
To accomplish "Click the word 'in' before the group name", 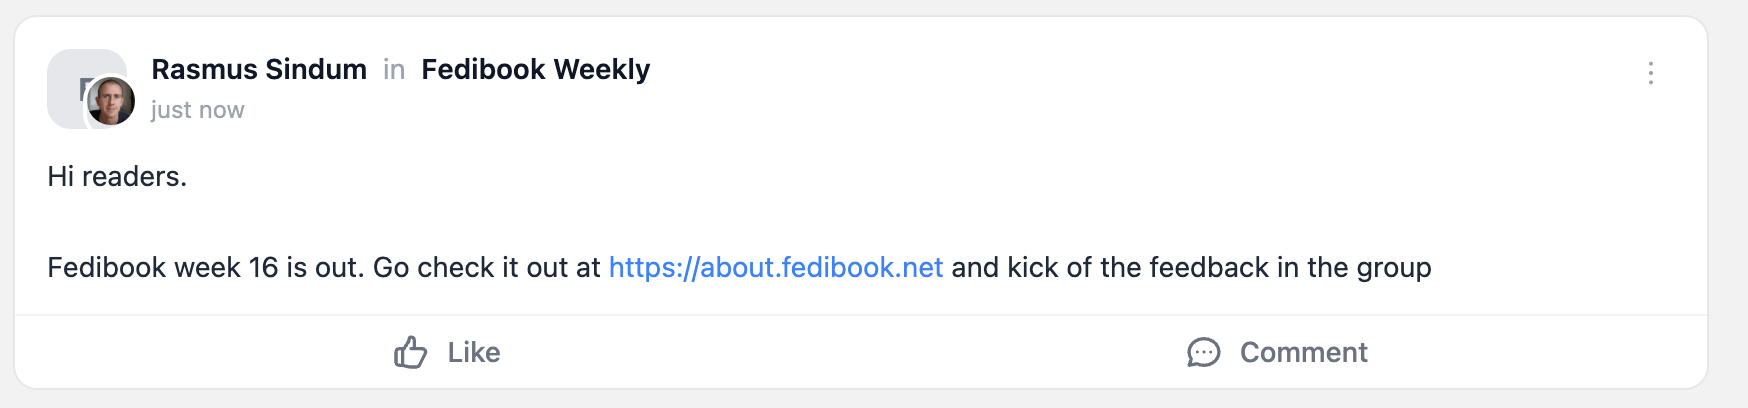I will click(394, 70).
